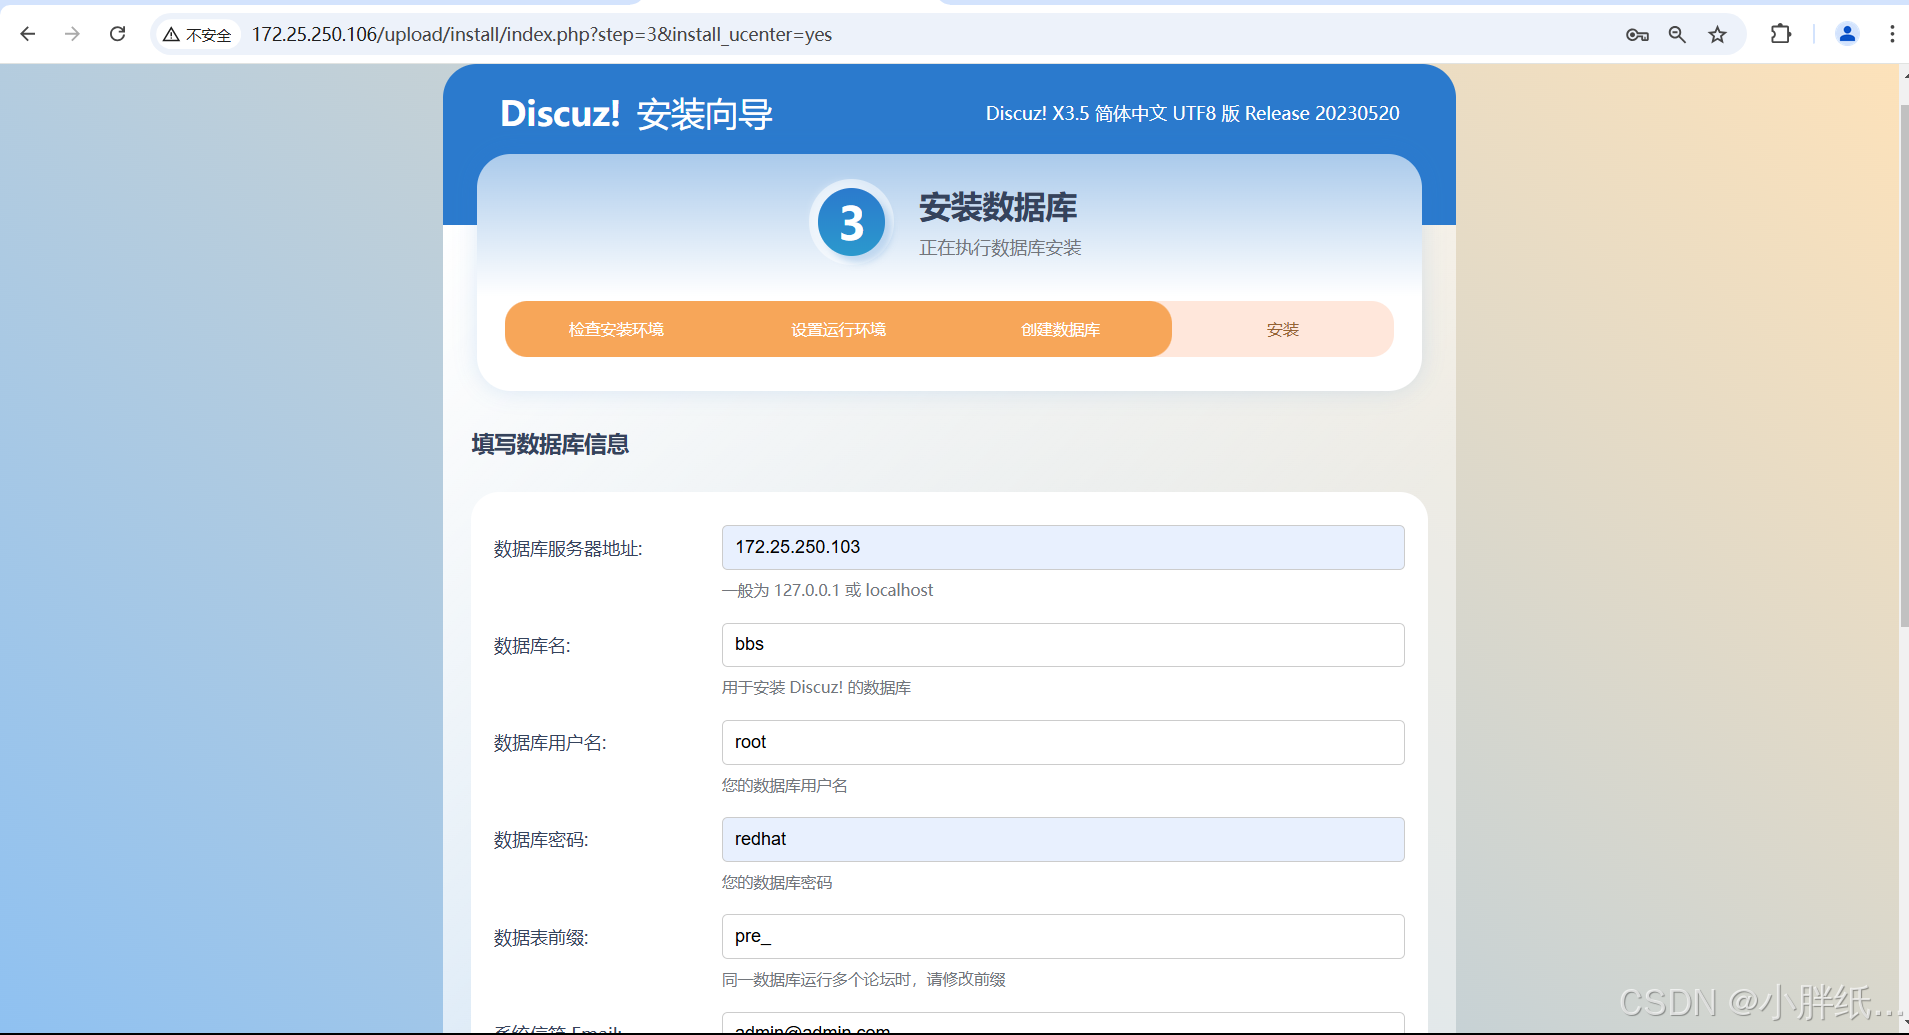Edit the database password field redhat
This screenshot has height=1035, width=1909.
[x=1063, y=839]
